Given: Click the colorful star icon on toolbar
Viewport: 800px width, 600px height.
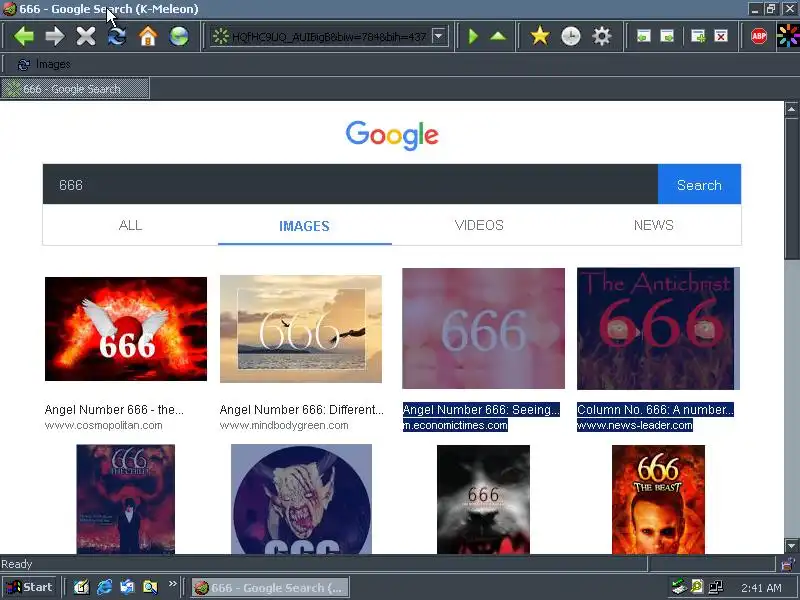Looking at the screenshot, I should (x=788, y=36).
